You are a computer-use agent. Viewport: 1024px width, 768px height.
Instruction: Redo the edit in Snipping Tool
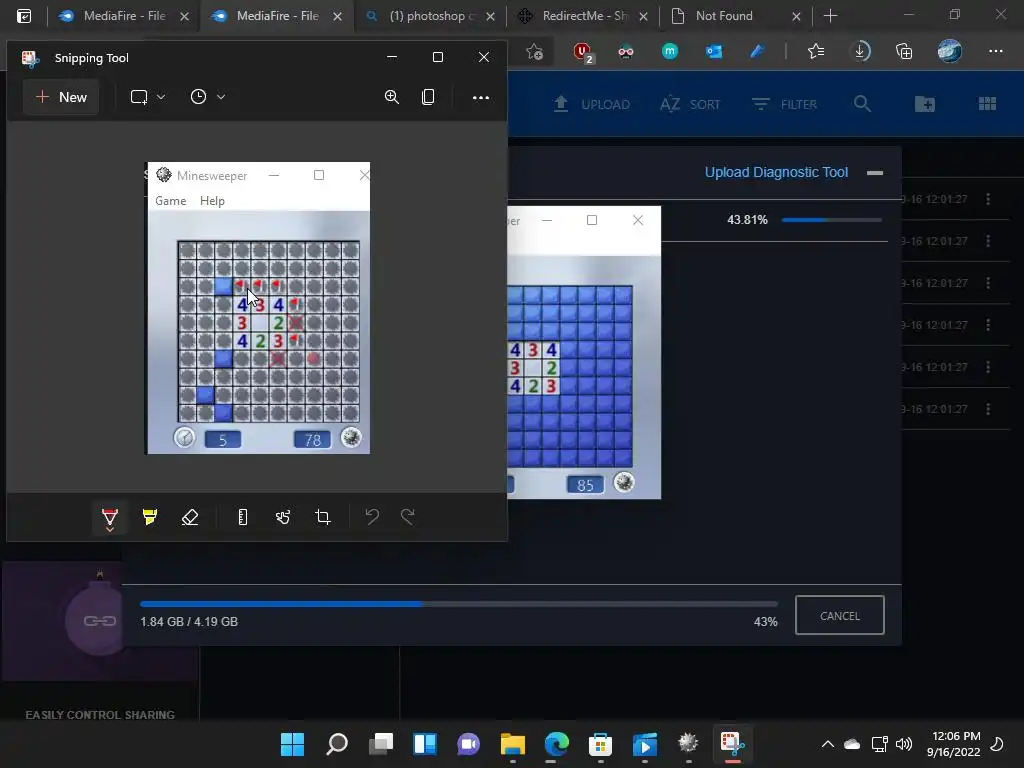(408, 517)
